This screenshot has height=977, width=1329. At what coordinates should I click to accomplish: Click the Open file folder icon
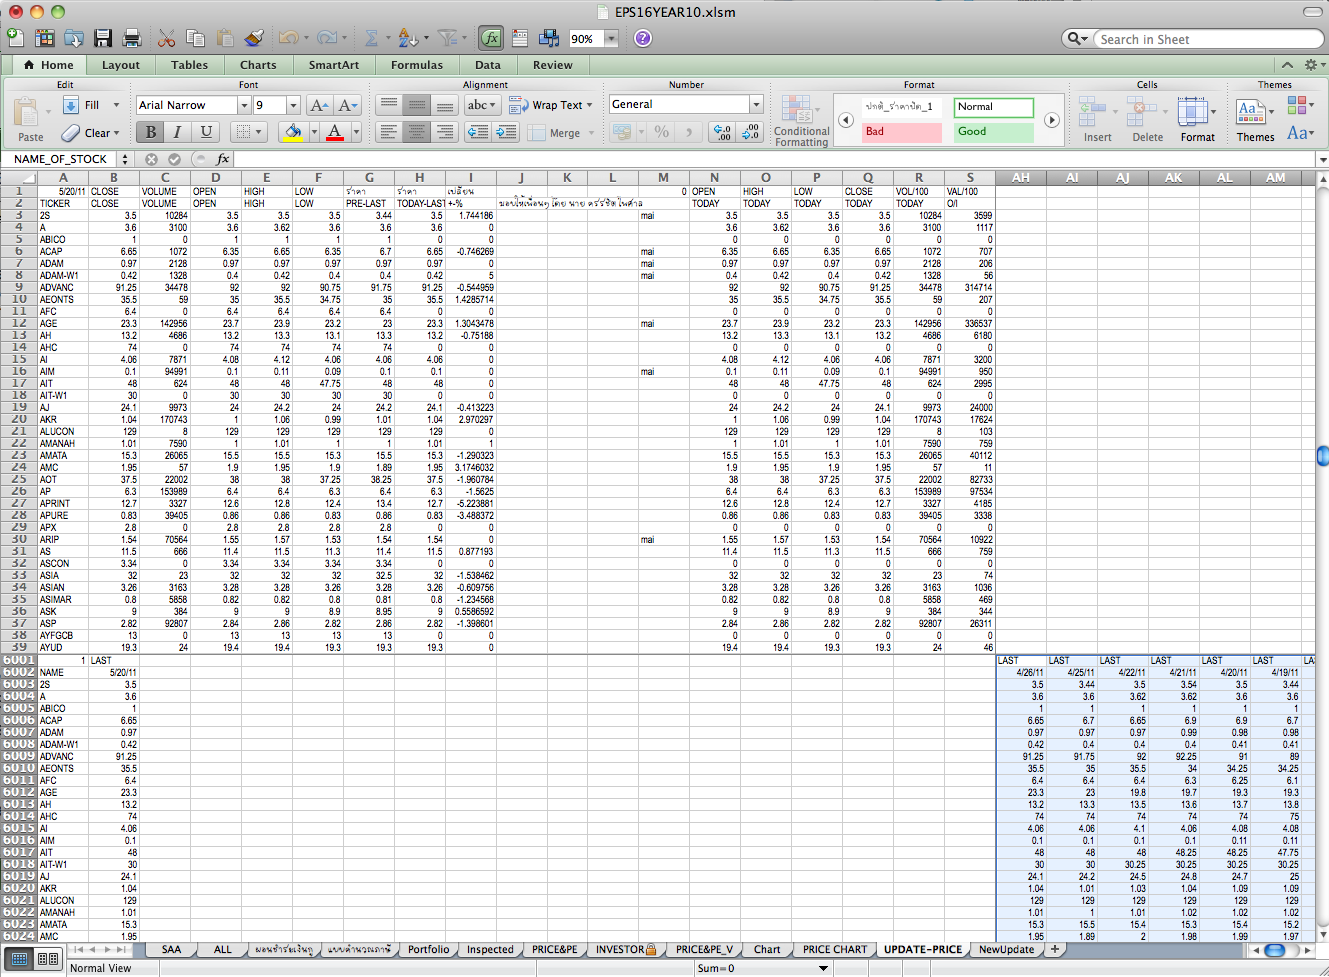pyautogui.click(x=73, y=38)
